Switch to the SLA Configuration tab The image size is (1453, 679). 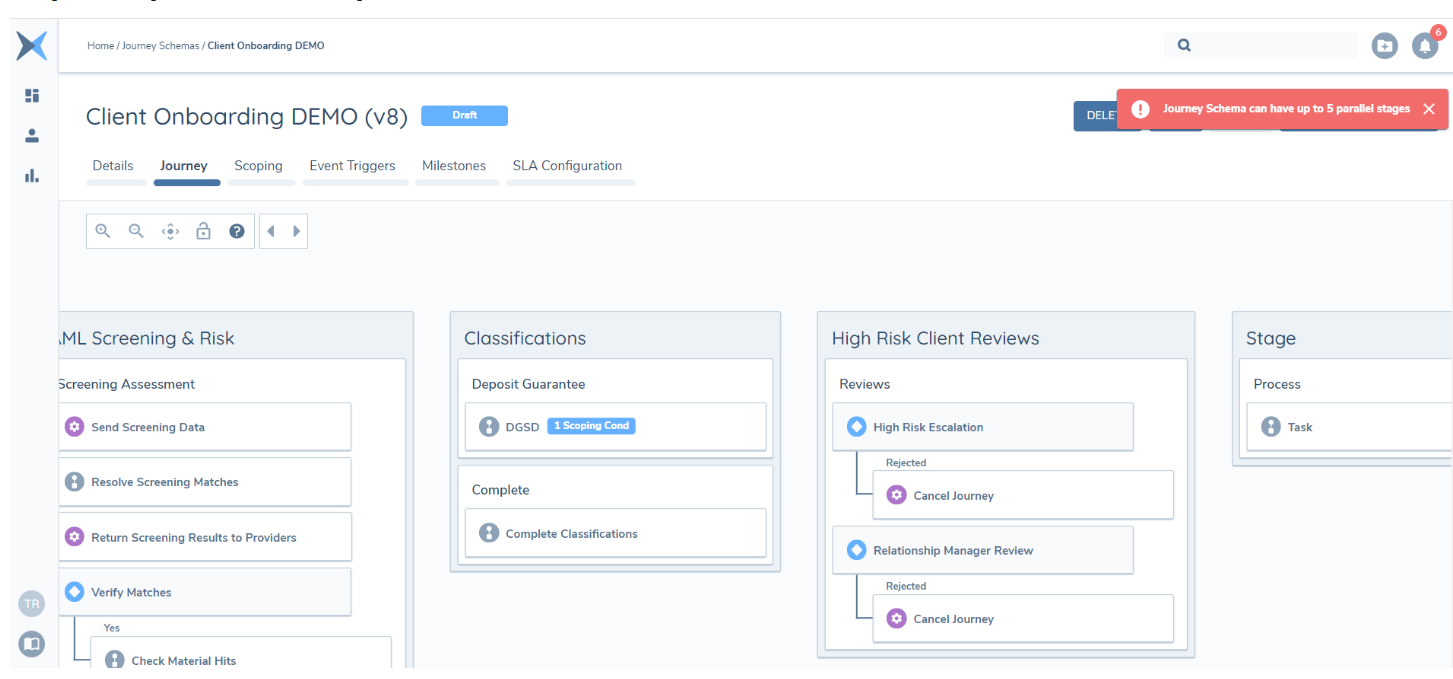567,166
